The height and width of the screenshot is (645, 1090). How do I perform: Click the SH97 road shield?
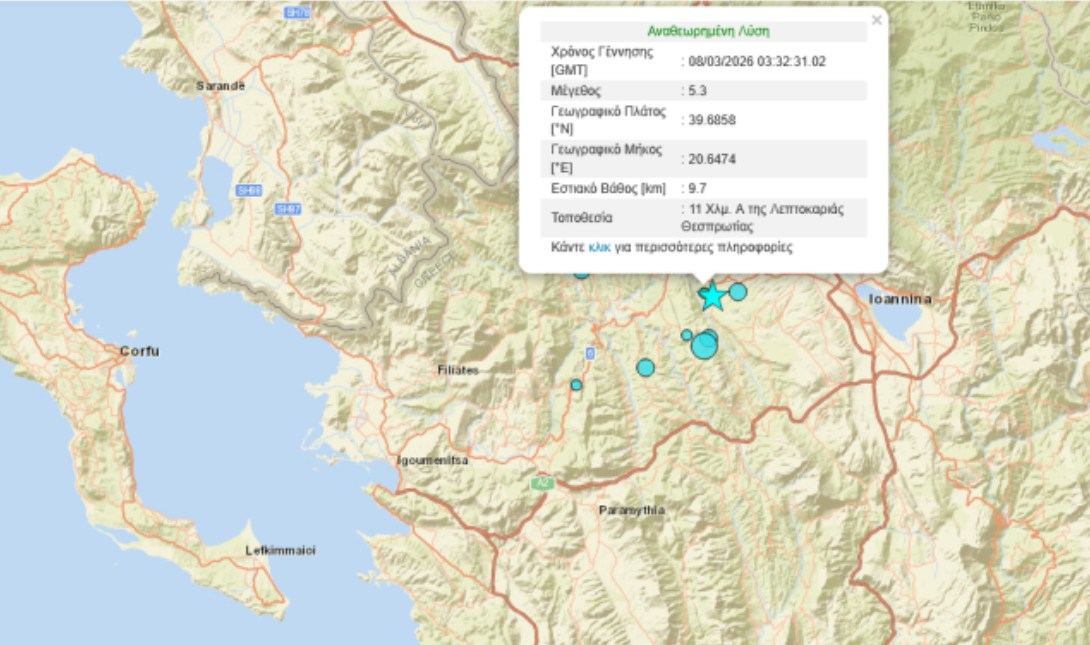tap(289, 208)
